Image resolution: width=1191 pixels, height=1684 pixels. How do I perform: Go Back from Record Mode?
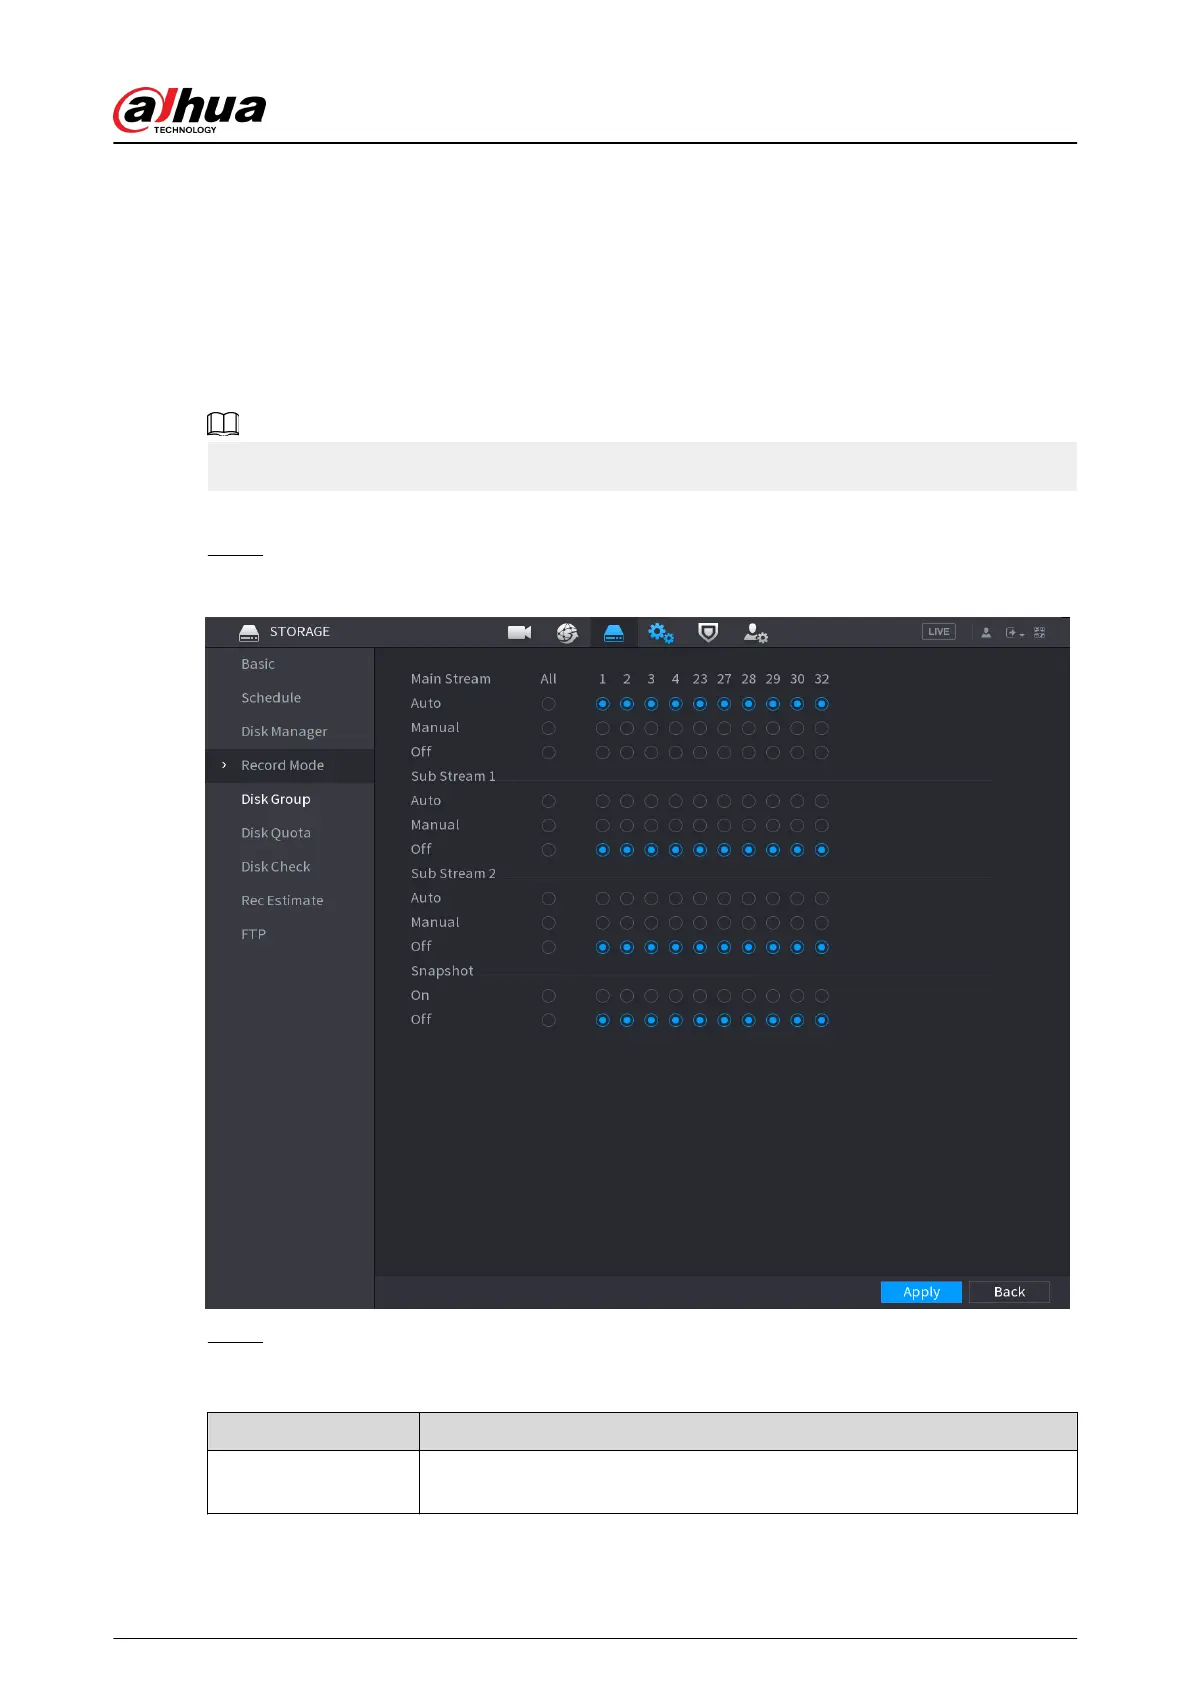[x=1009, y=1292]
